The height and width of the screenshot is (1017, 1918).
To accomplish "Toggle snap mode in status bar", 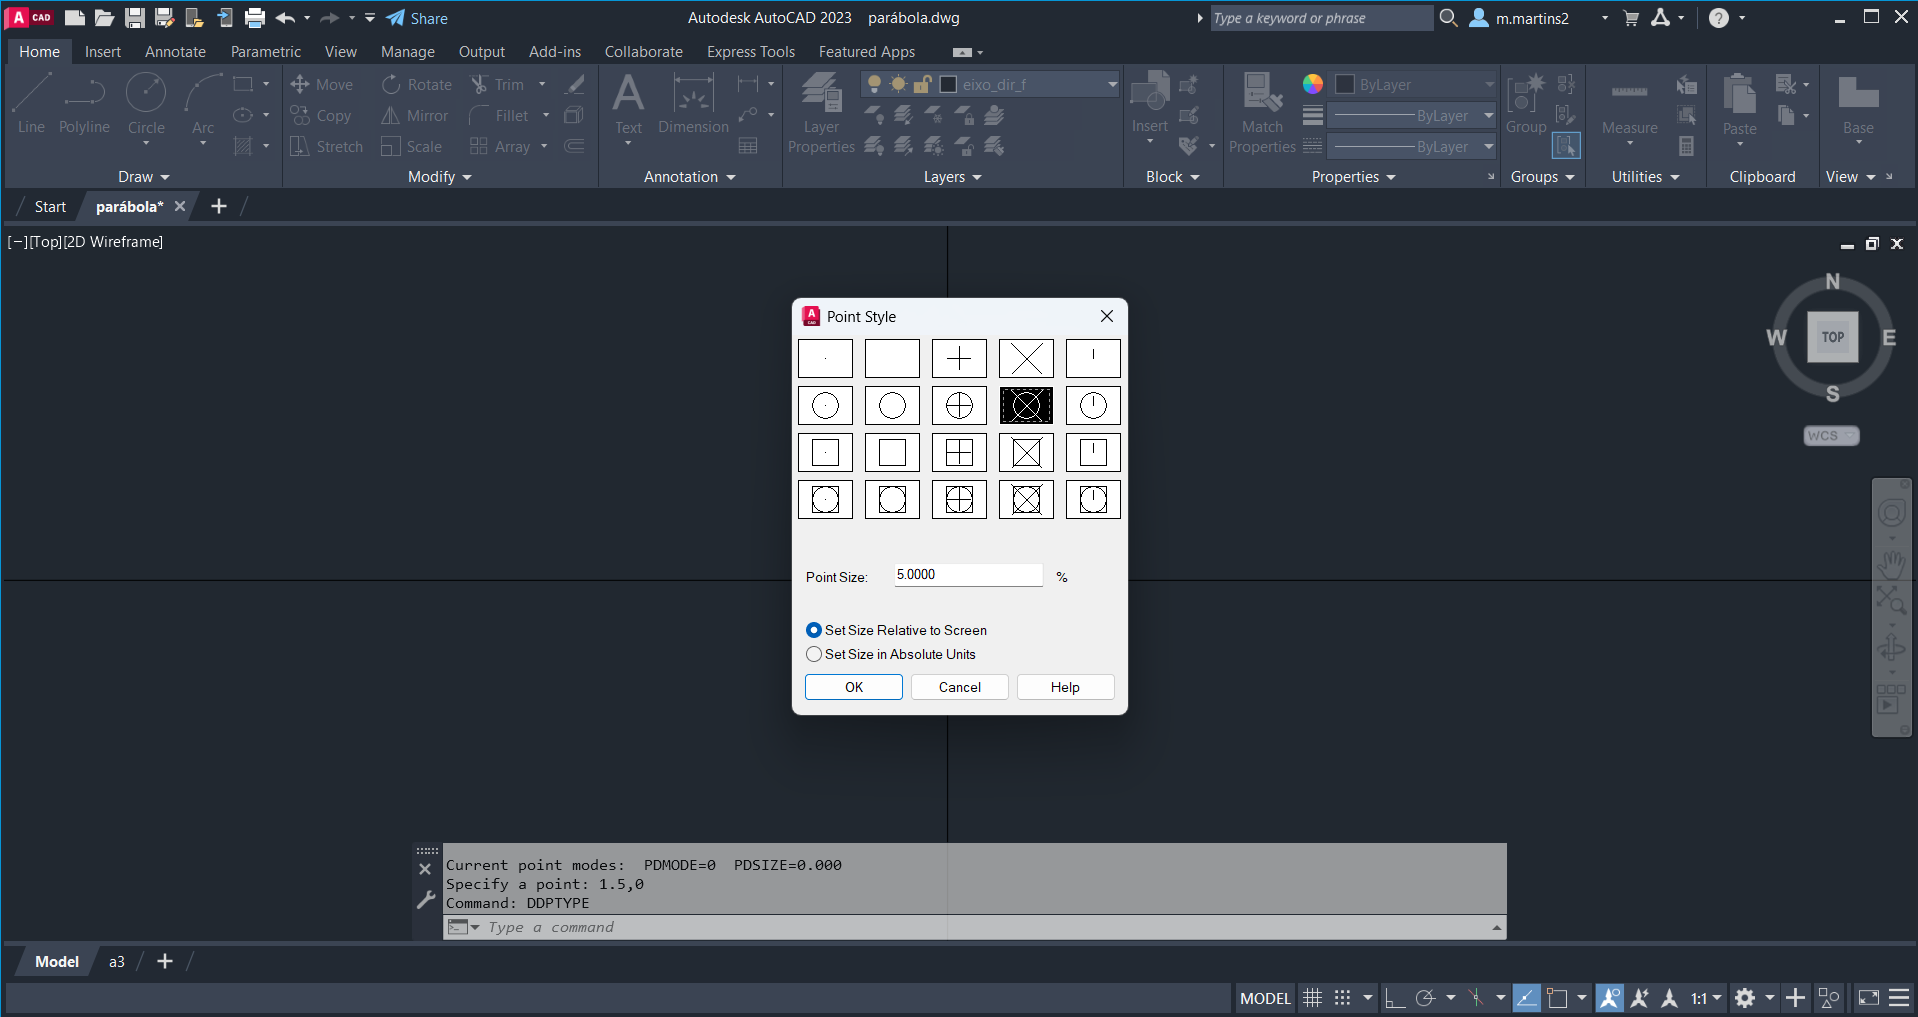I will 1342,998.
